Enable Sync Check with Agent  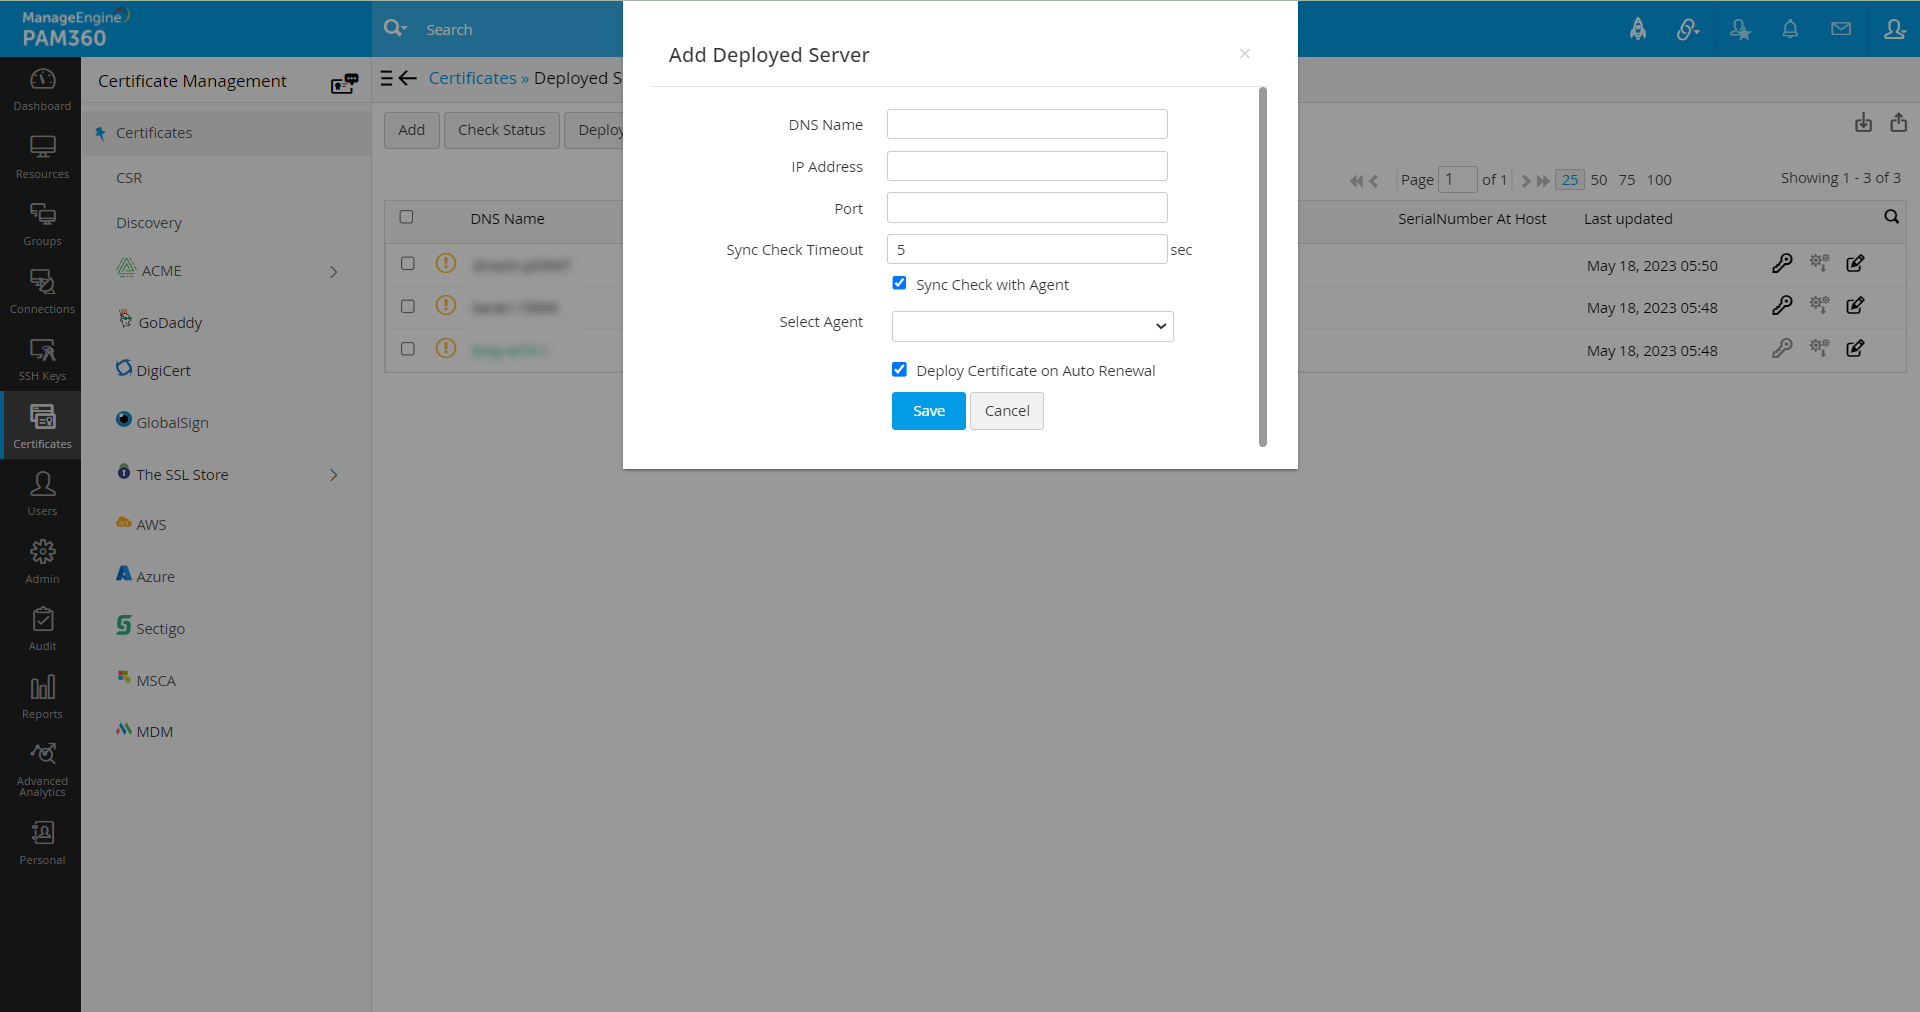pos(899,283)
